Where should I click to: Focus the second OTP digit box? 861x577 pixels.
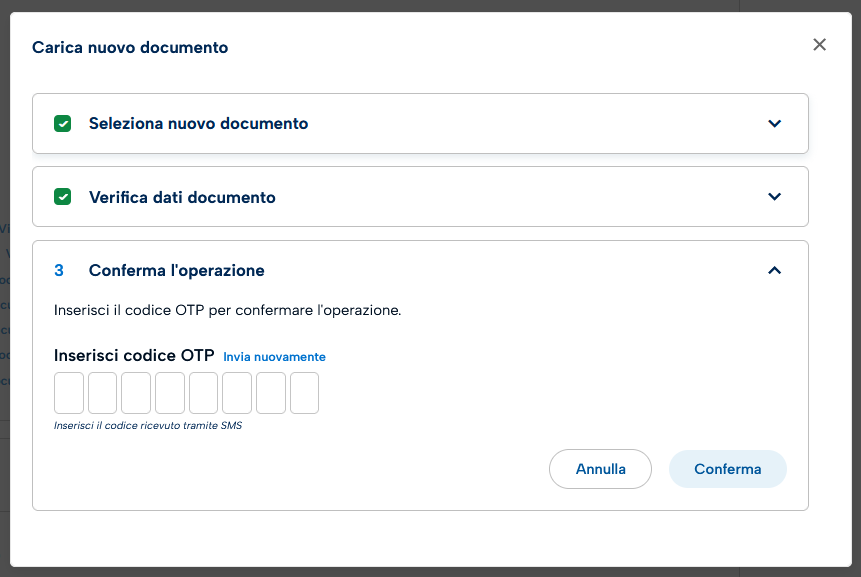103,393
